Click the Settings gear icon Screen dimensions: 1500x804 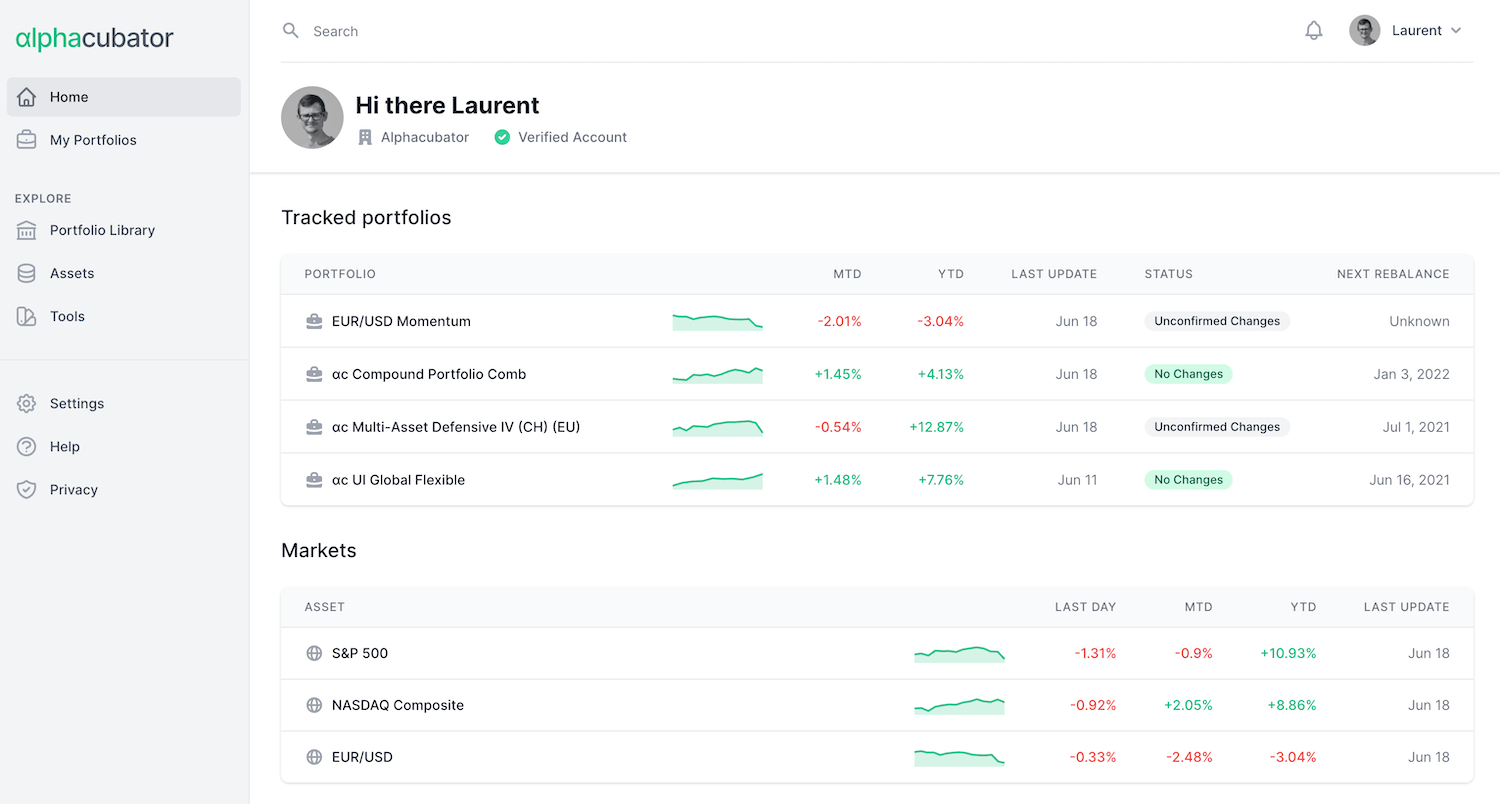coord(26,404)
